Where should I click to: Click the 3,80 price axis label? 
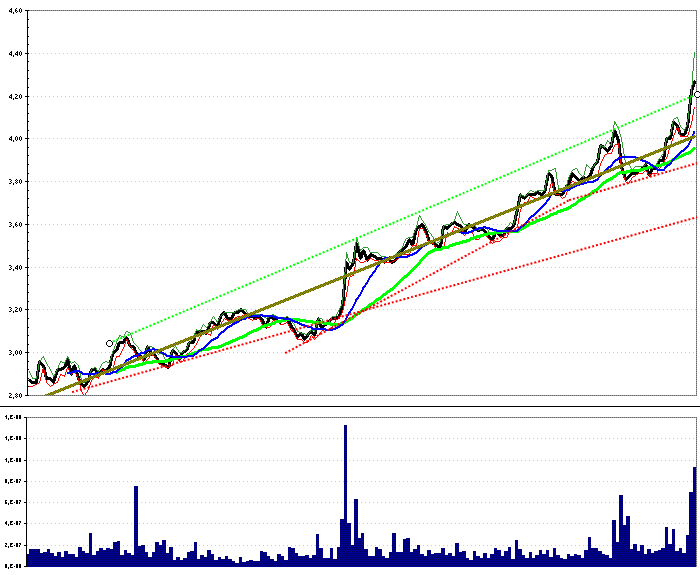pyautogui.click(x=15, y=182)
